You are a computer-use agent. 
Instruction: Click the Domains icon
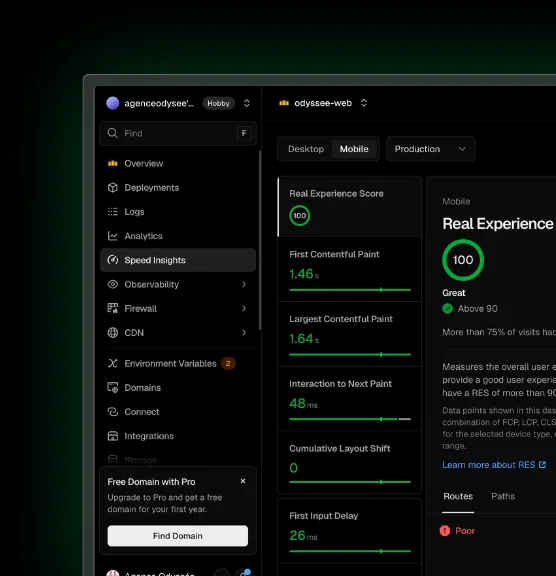pyautogui.click(x=113, y=388)
